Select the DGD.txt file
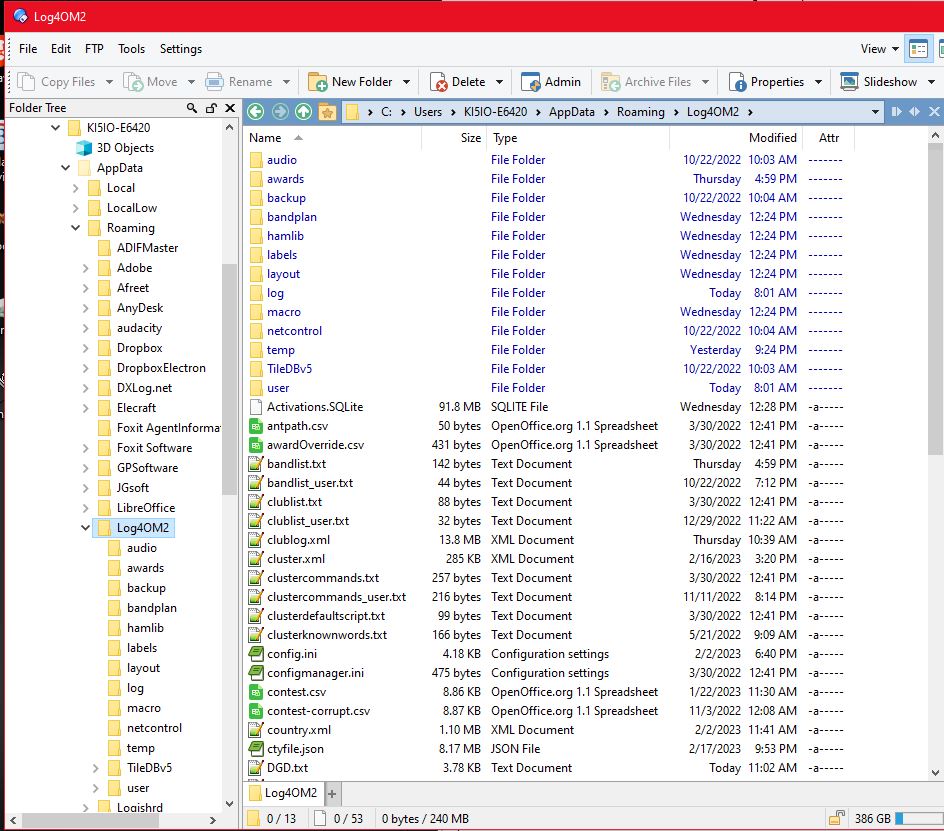 pos(288,768)
